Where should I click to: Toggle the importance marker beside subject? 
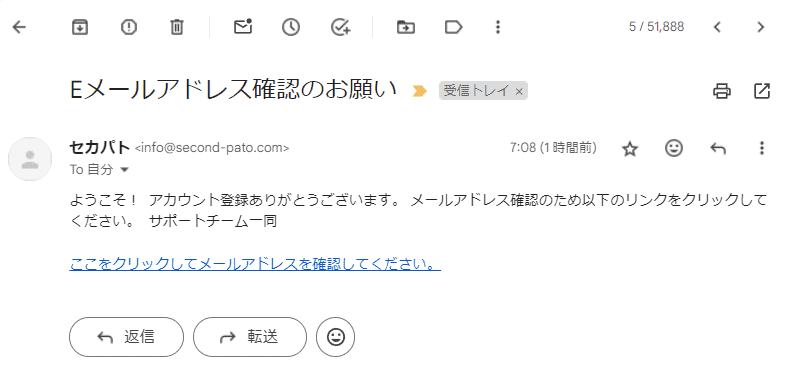[419, 91]
